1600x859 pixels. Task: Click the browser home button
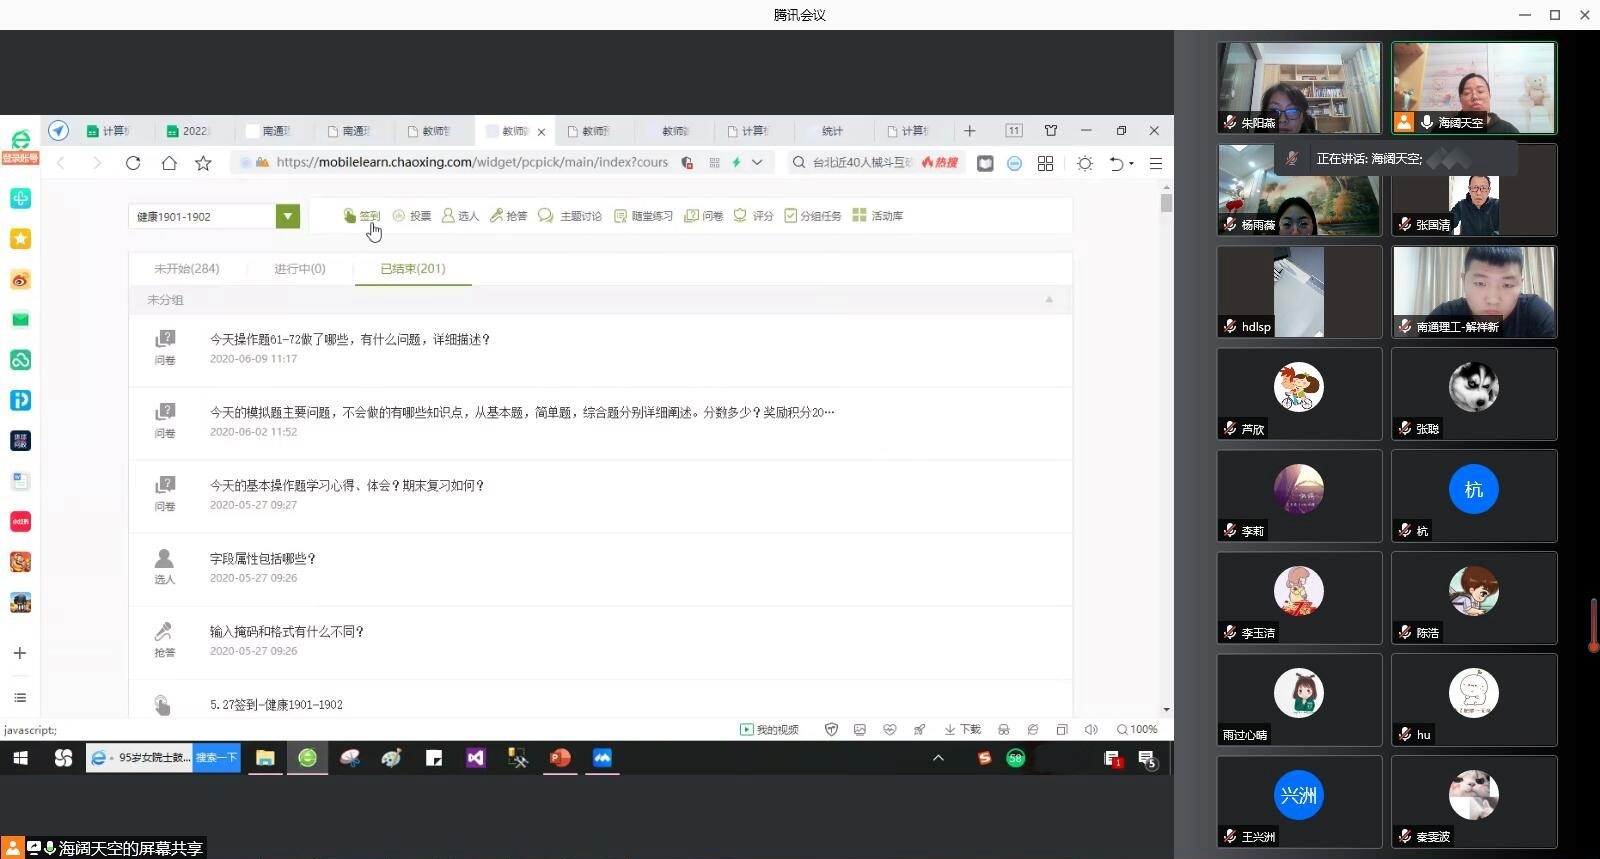pyautogui.click(x=169, y=163)
